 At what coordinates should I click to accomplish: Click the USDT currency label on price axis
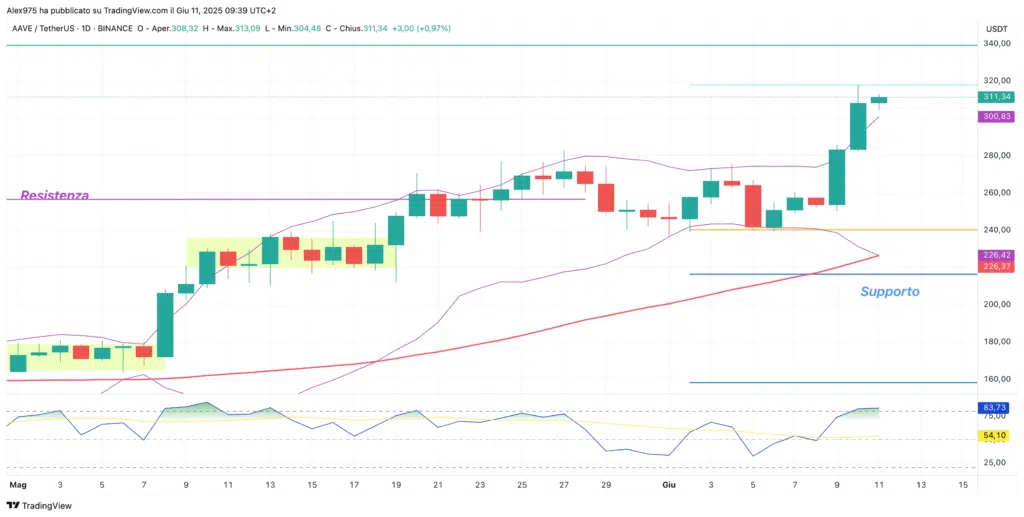pos(996,29)
